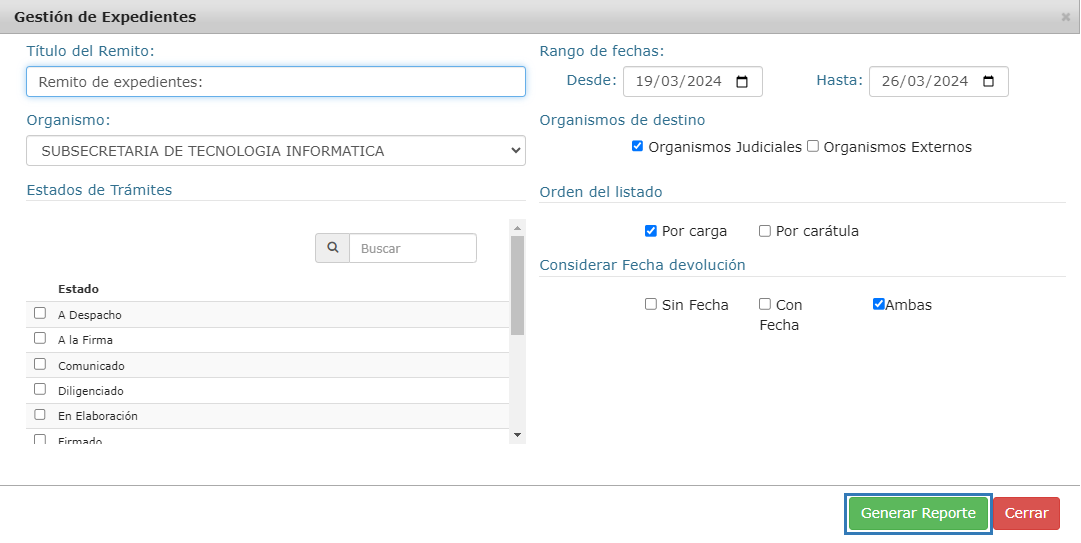
Task: Expand the Organismo dropdown
Action: tap(276, 151)
